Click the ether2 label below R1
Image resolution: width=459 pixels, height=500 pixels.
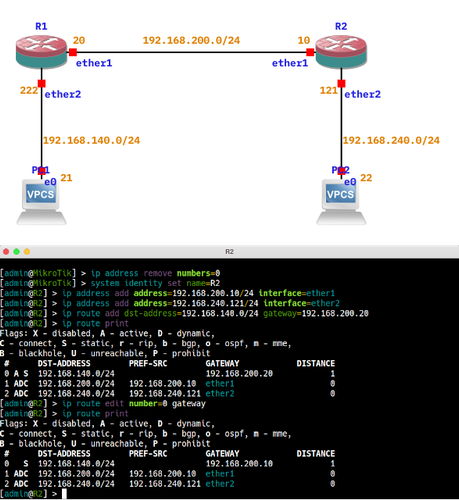click(63, 94)
